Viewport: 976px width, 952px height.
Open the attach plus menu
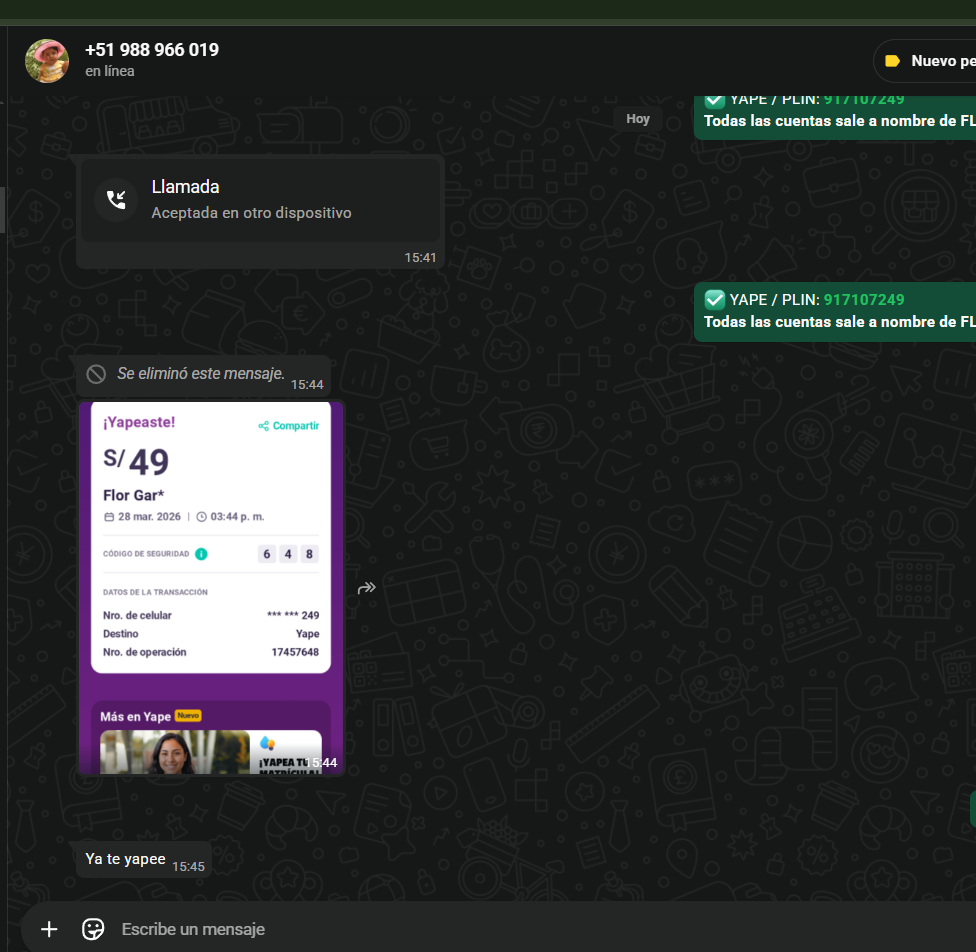click(49, 929)
